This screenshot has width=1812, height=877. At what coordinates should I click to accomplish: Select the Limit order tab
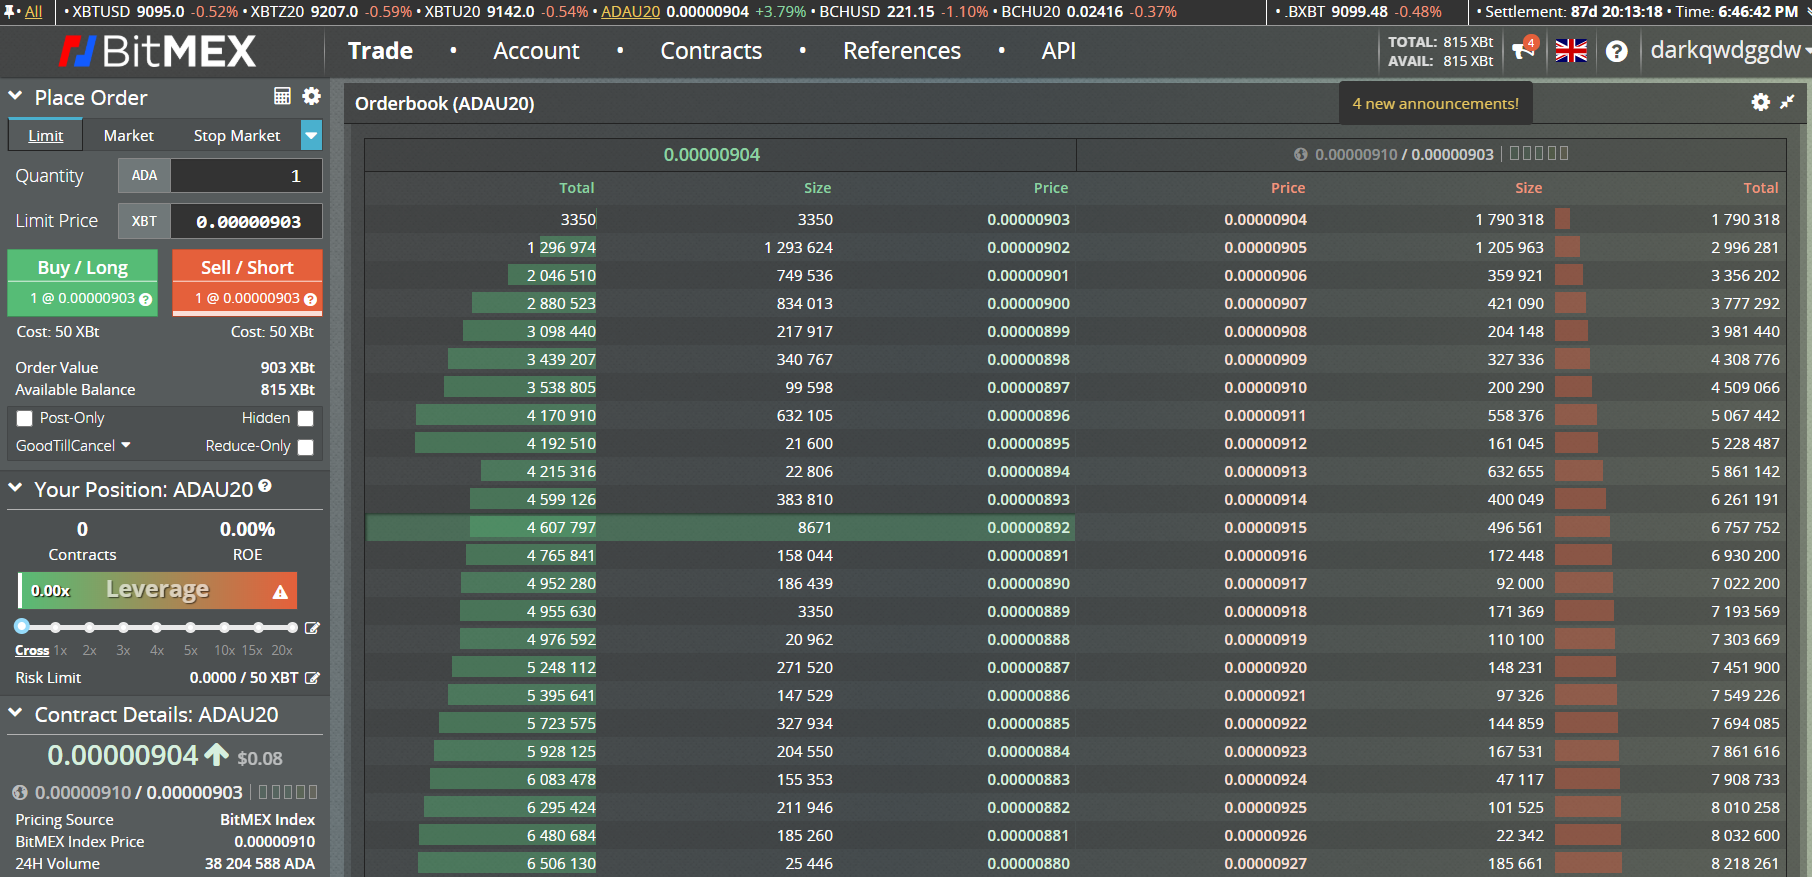click(x=46, y=135)
